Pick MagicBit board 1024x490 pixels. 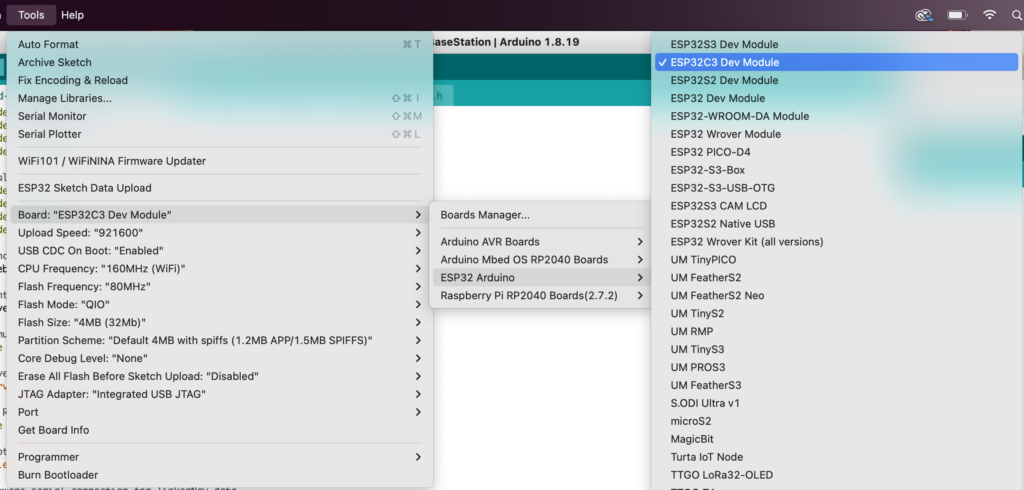click(837, 439)
